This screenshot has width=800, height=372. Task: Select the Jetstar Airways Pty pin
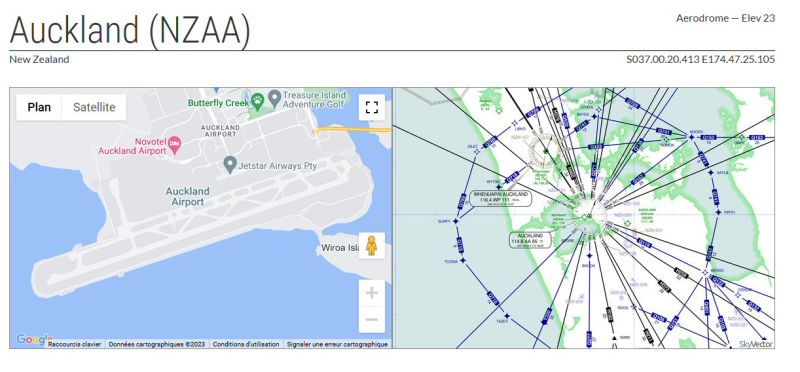230,165
